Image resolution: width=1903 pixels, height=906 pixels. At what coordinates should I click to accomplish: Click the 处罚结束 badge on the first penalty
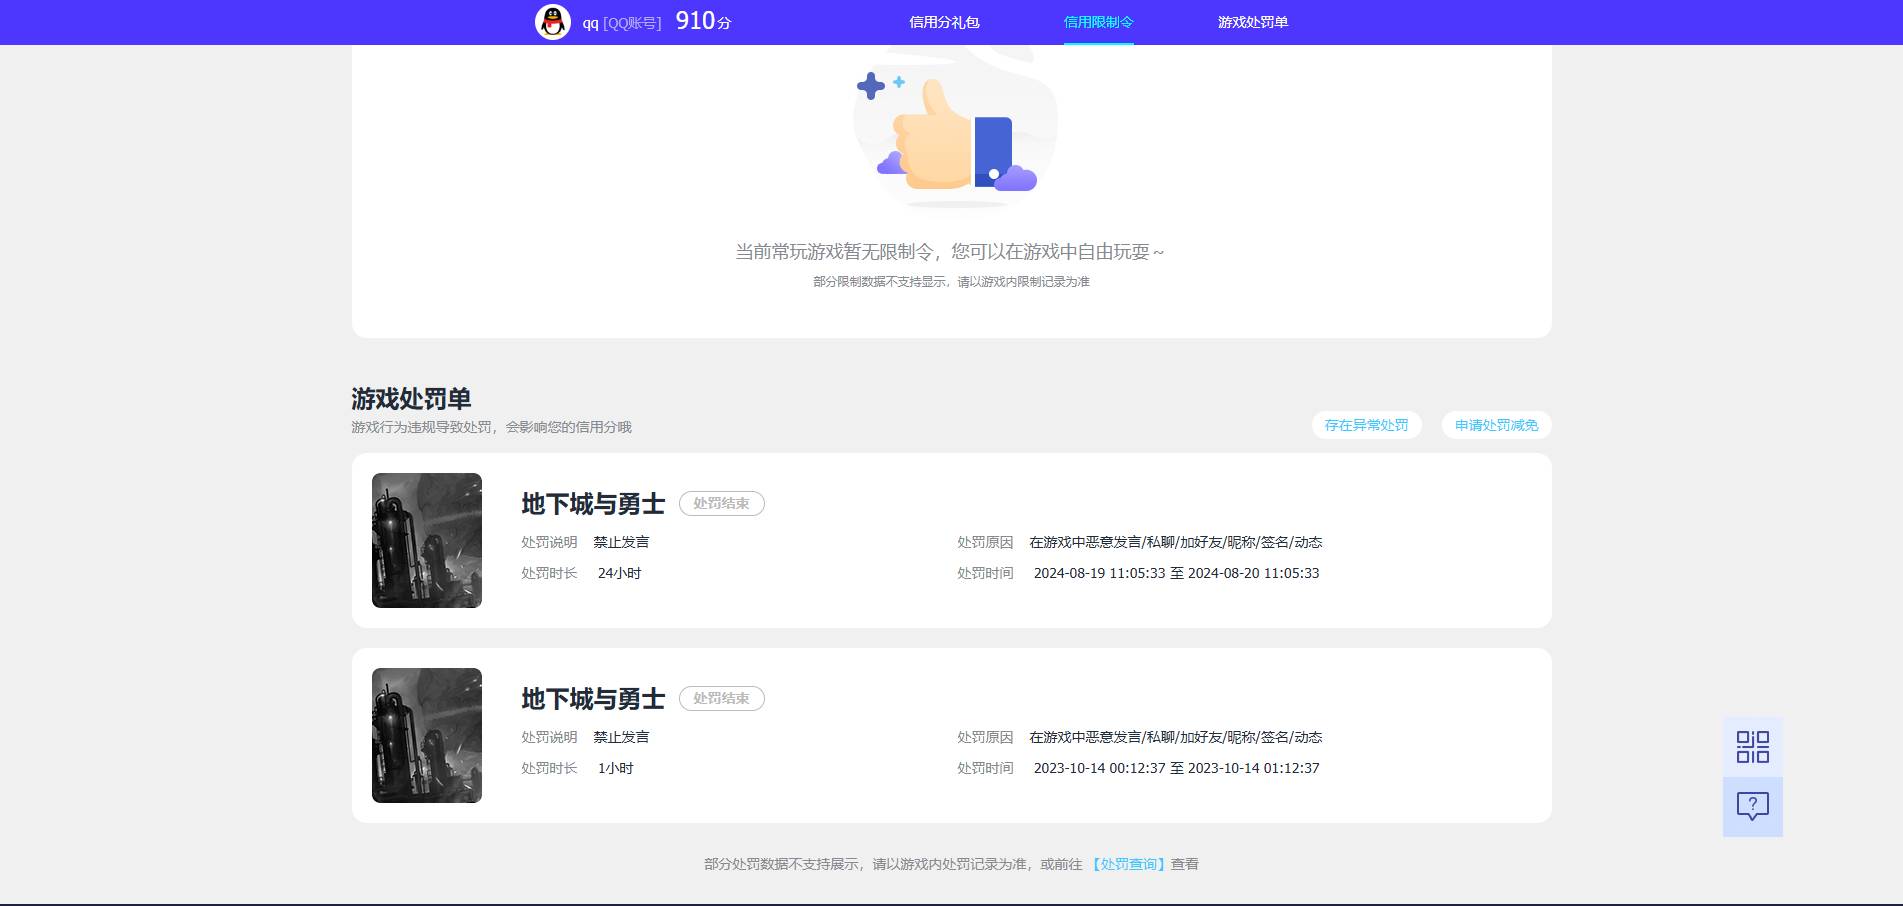coord(722,503)
